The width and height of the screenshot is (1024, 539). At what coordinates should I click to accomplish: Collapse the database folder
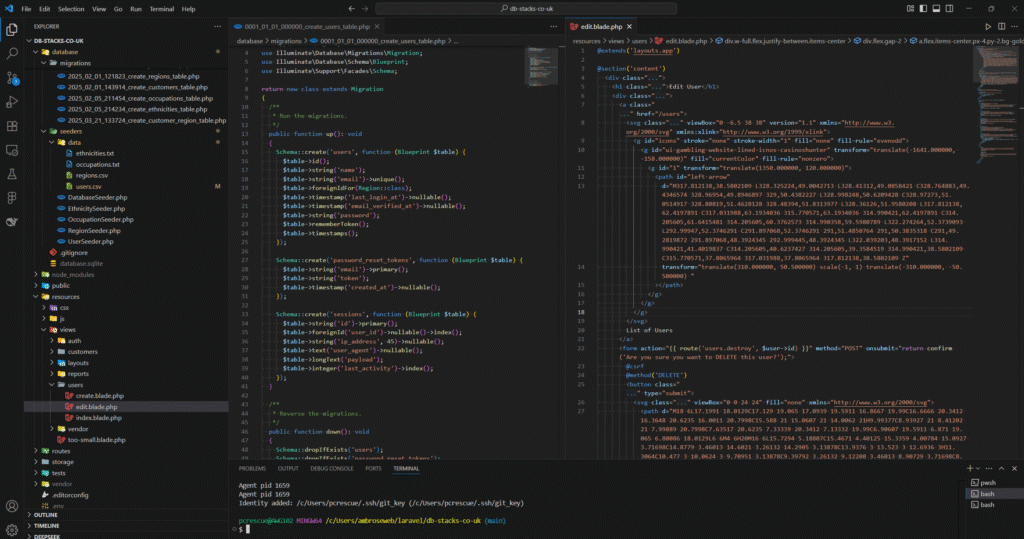pos(36,52)
